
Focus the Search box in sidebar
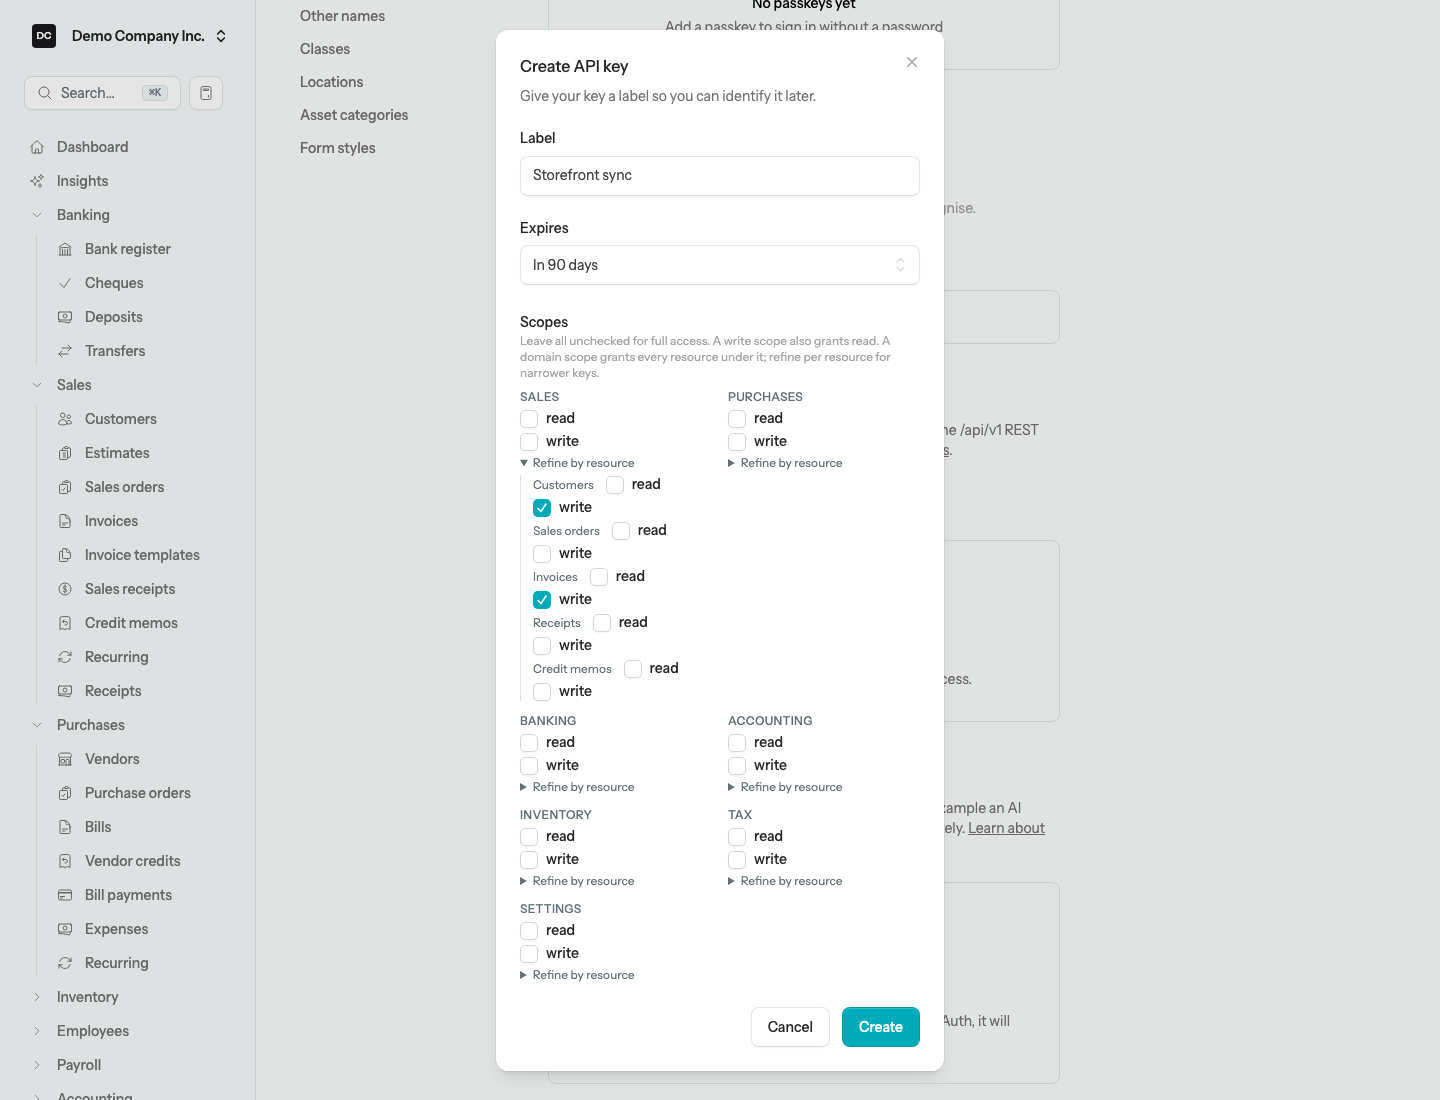[102, 93]
